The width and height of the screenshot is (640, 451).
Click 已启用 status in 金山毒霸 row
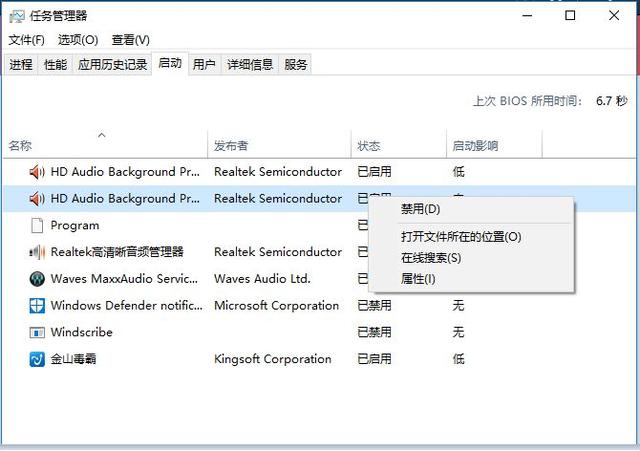click(374, 359)
